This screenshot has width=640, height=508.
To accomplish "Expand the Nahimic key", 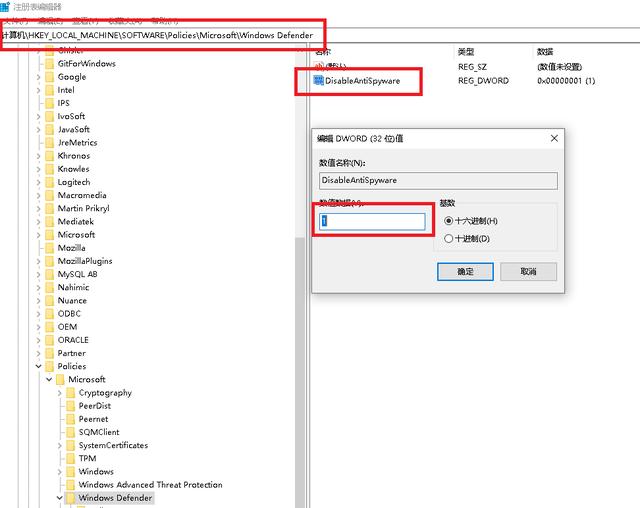I will [38, 287].
